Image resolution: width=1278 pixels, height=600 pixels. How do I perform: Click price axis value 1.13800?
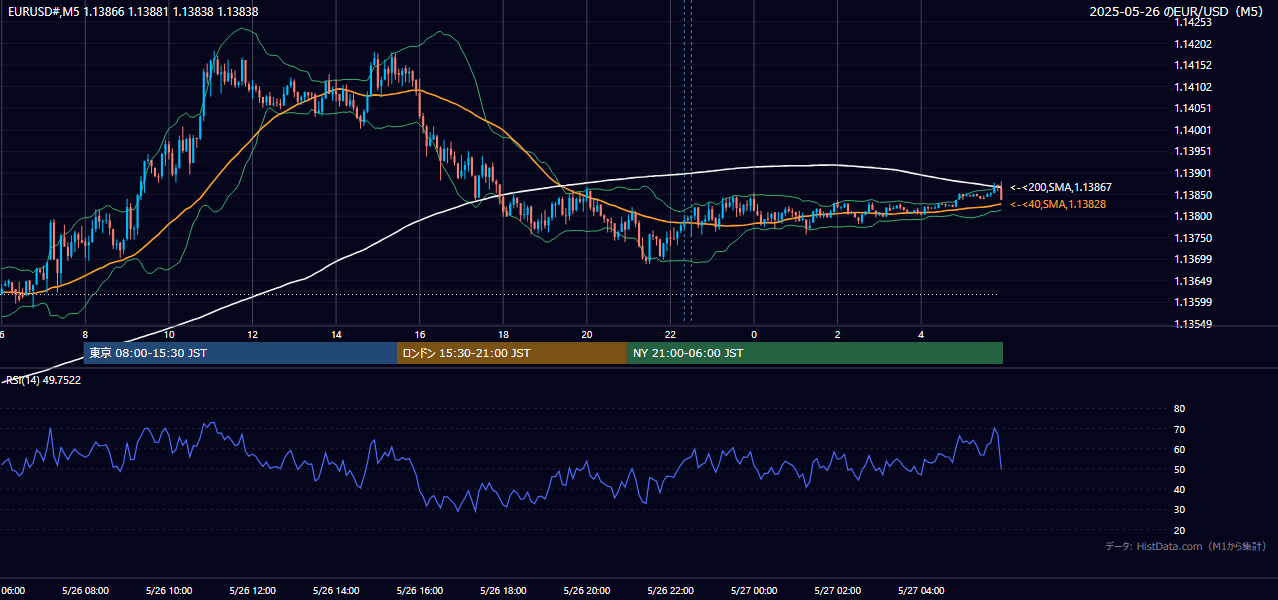pyautogui.click(x=1192, y=216)
